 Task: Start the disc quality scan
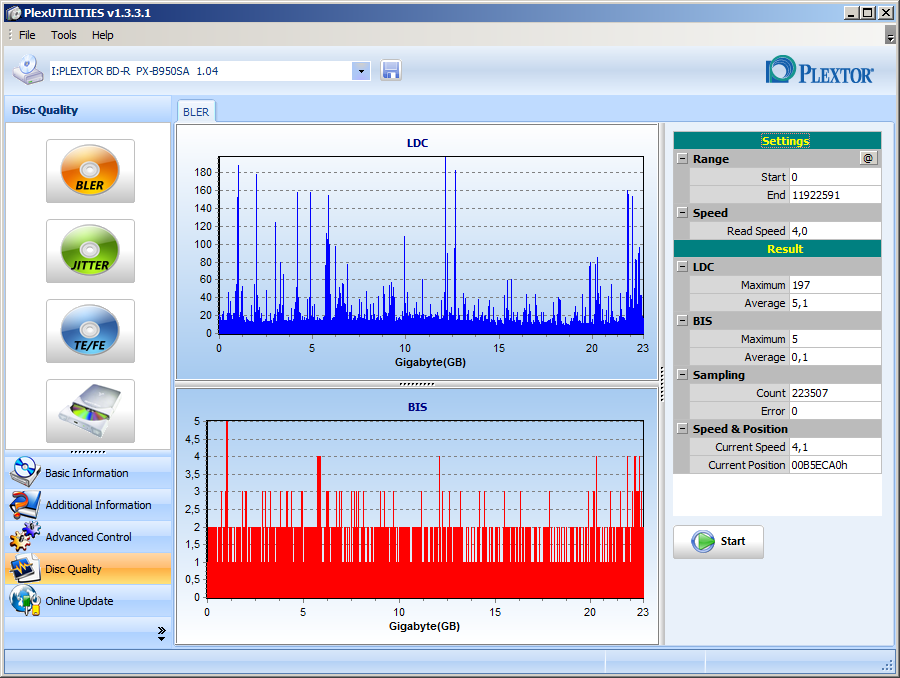(718, 541)
